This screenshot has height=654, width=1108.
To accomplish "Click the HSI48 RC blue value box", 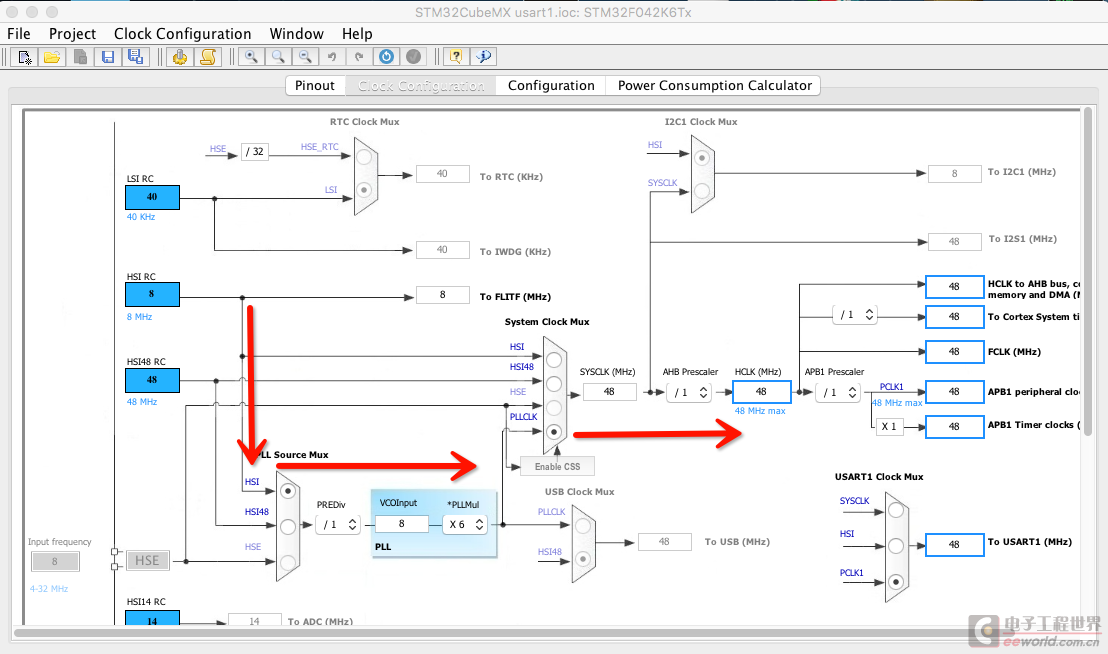I will [x=153, y=380].
